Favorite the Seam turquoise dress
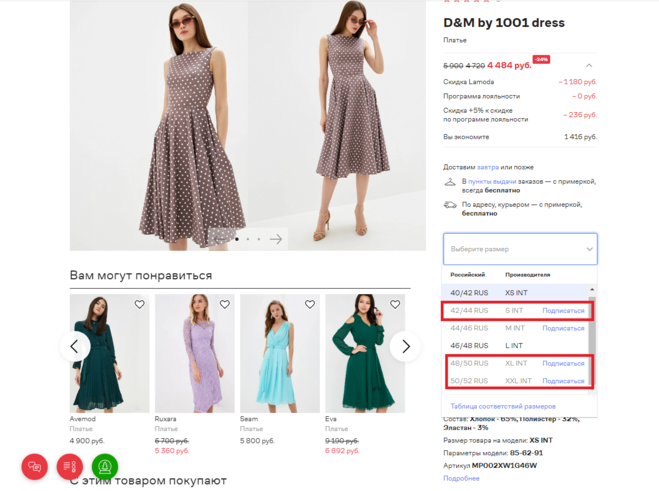This screenshot has height=491, width=659. 309,304
